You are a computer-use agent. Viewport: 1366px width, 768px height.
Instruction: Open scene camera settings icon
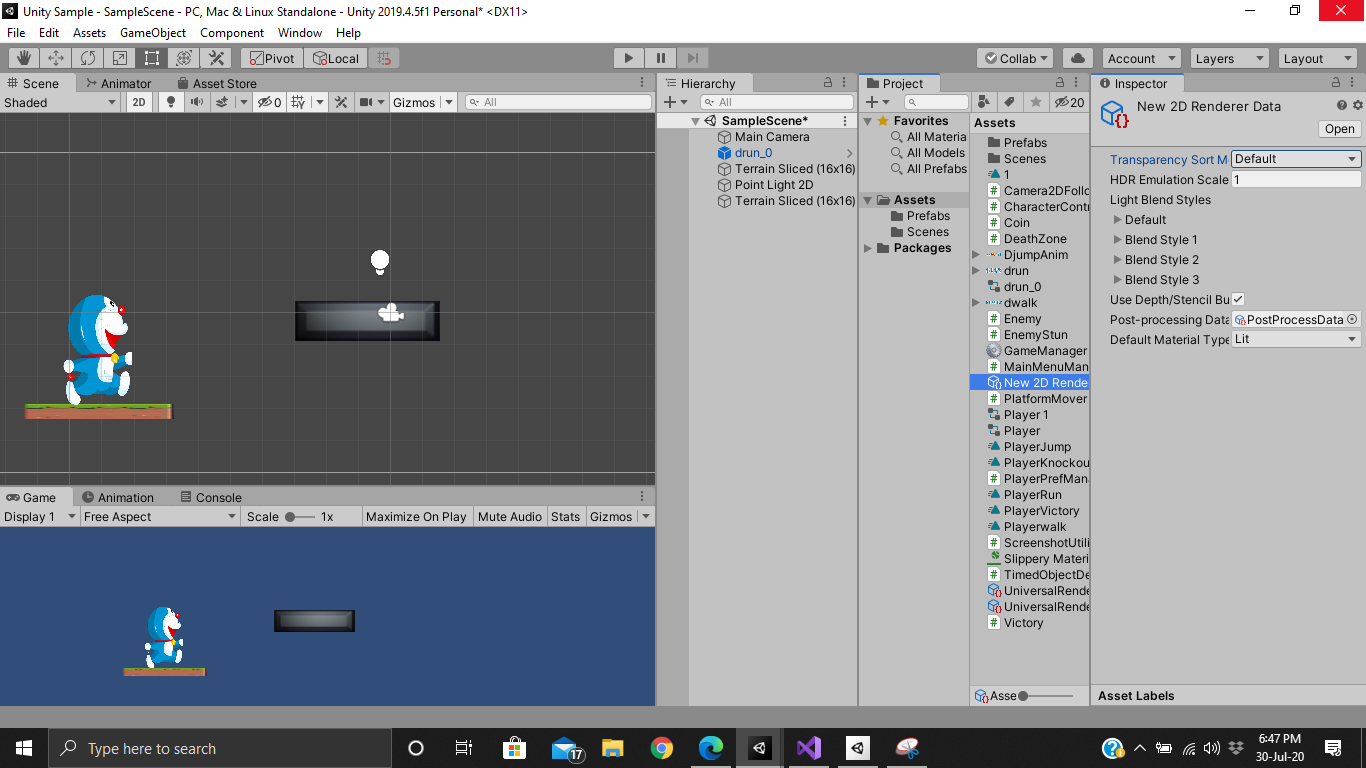367,102
